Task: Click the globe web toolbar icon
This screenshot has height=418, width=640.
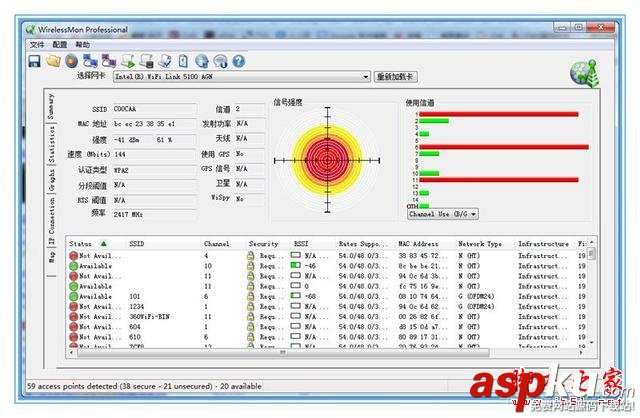Action: [202, 61]
